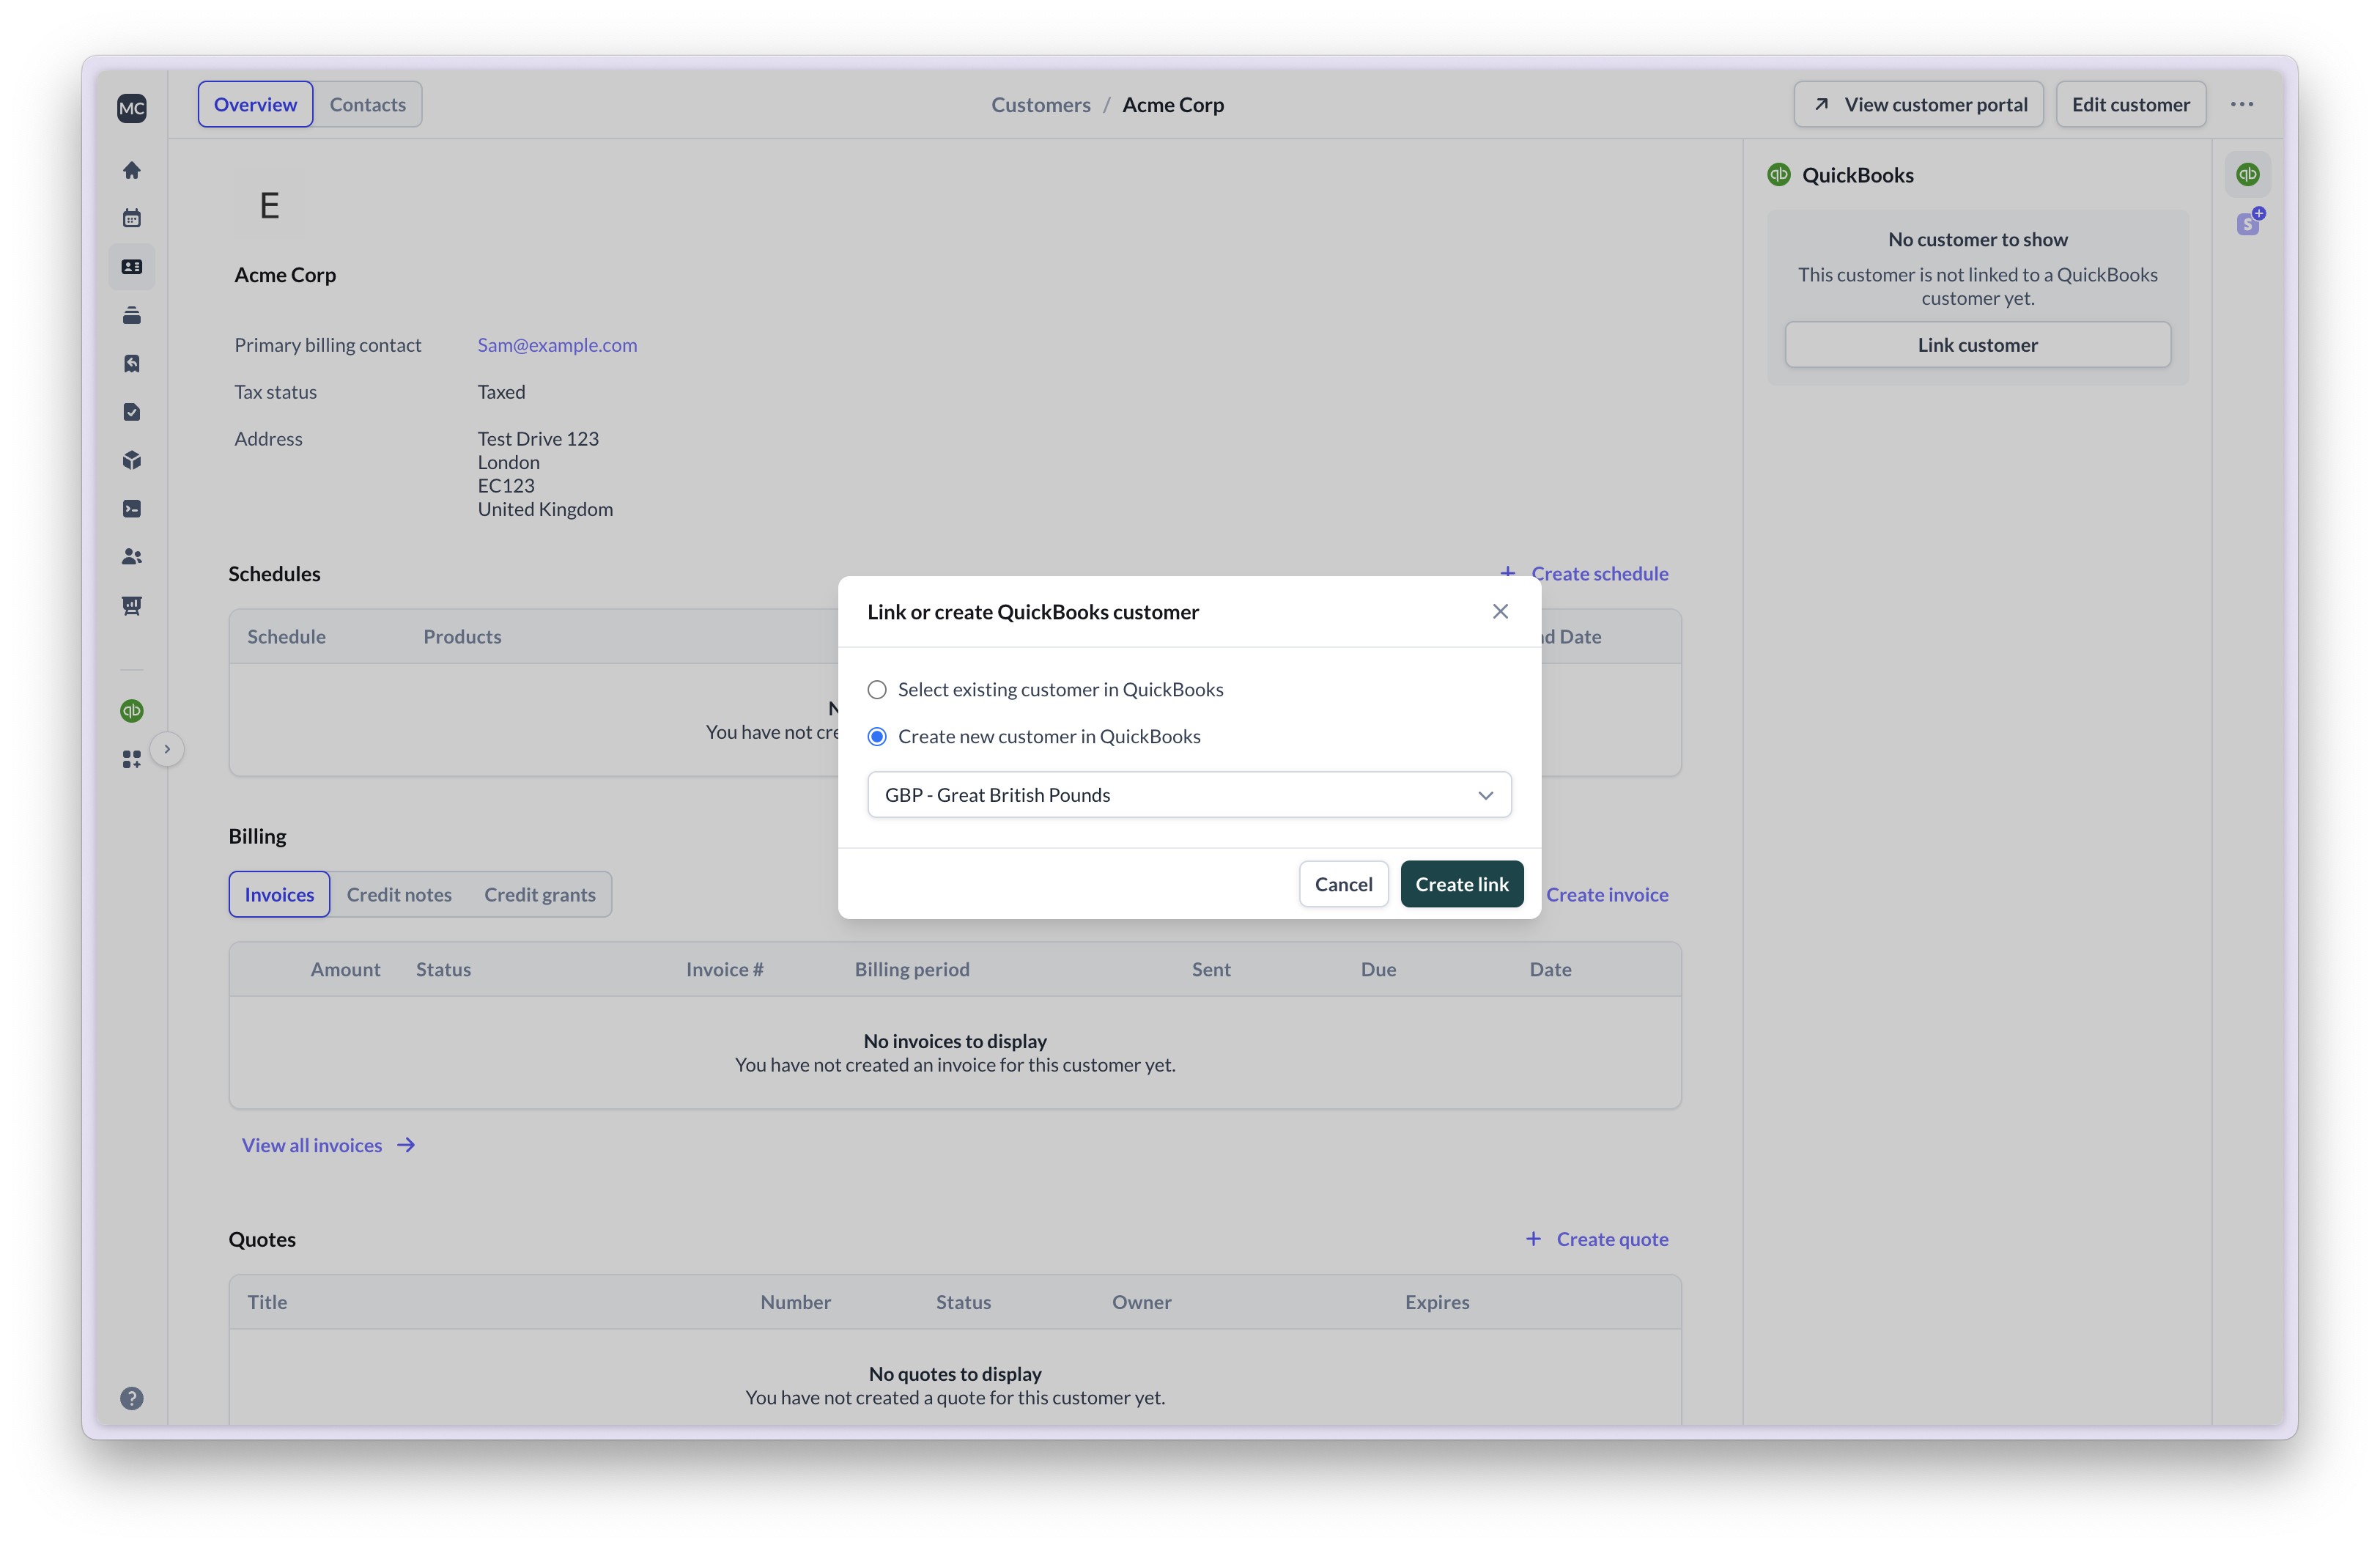Choose Select existing customer in QuickBooks
2380x1548 pixels.
(x=1045, y=690)
